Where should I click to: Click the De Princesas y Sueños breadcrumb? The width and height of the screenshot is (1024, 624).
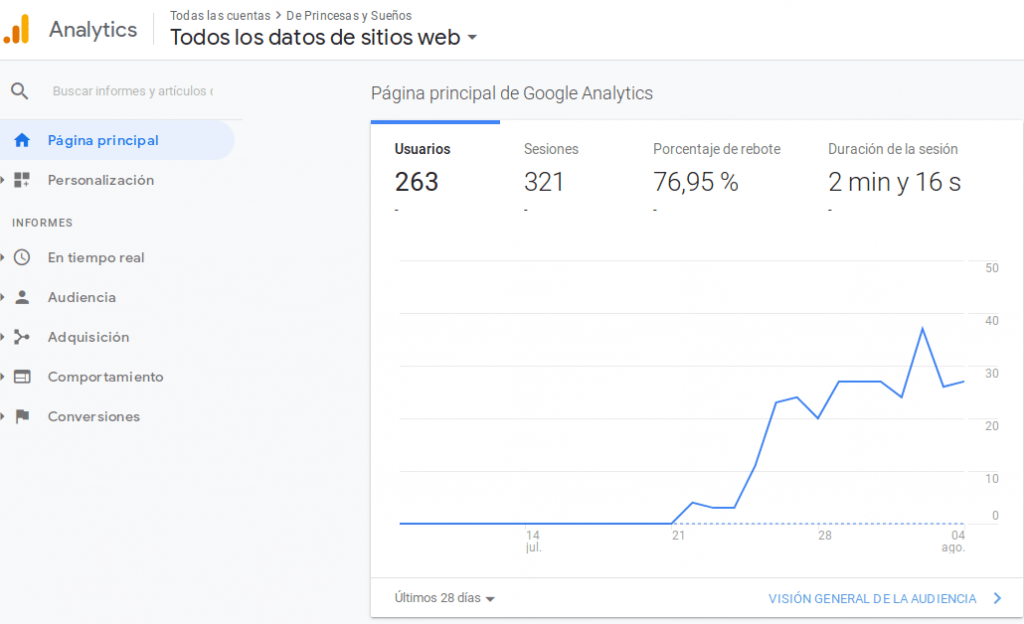coord(349,15)
